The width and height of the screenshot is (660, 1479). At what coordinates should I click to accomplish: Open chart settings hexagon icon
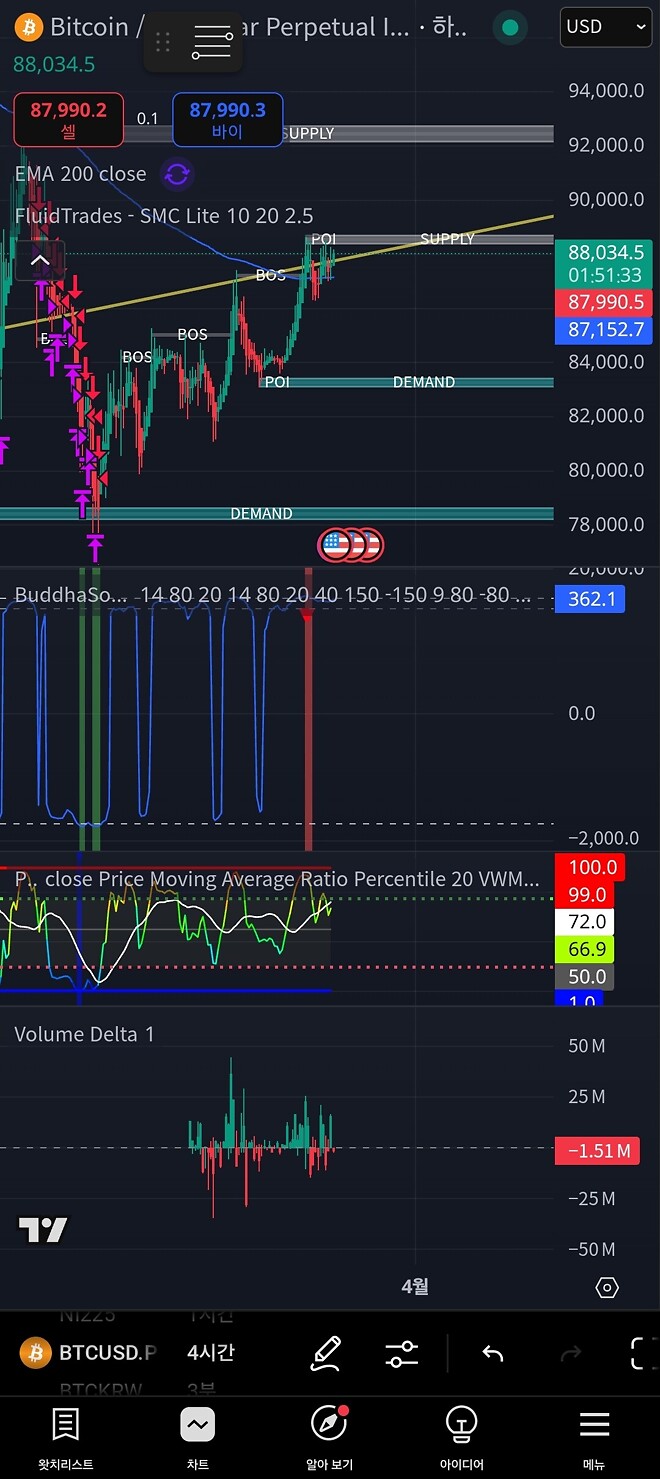click(607, 1287)
